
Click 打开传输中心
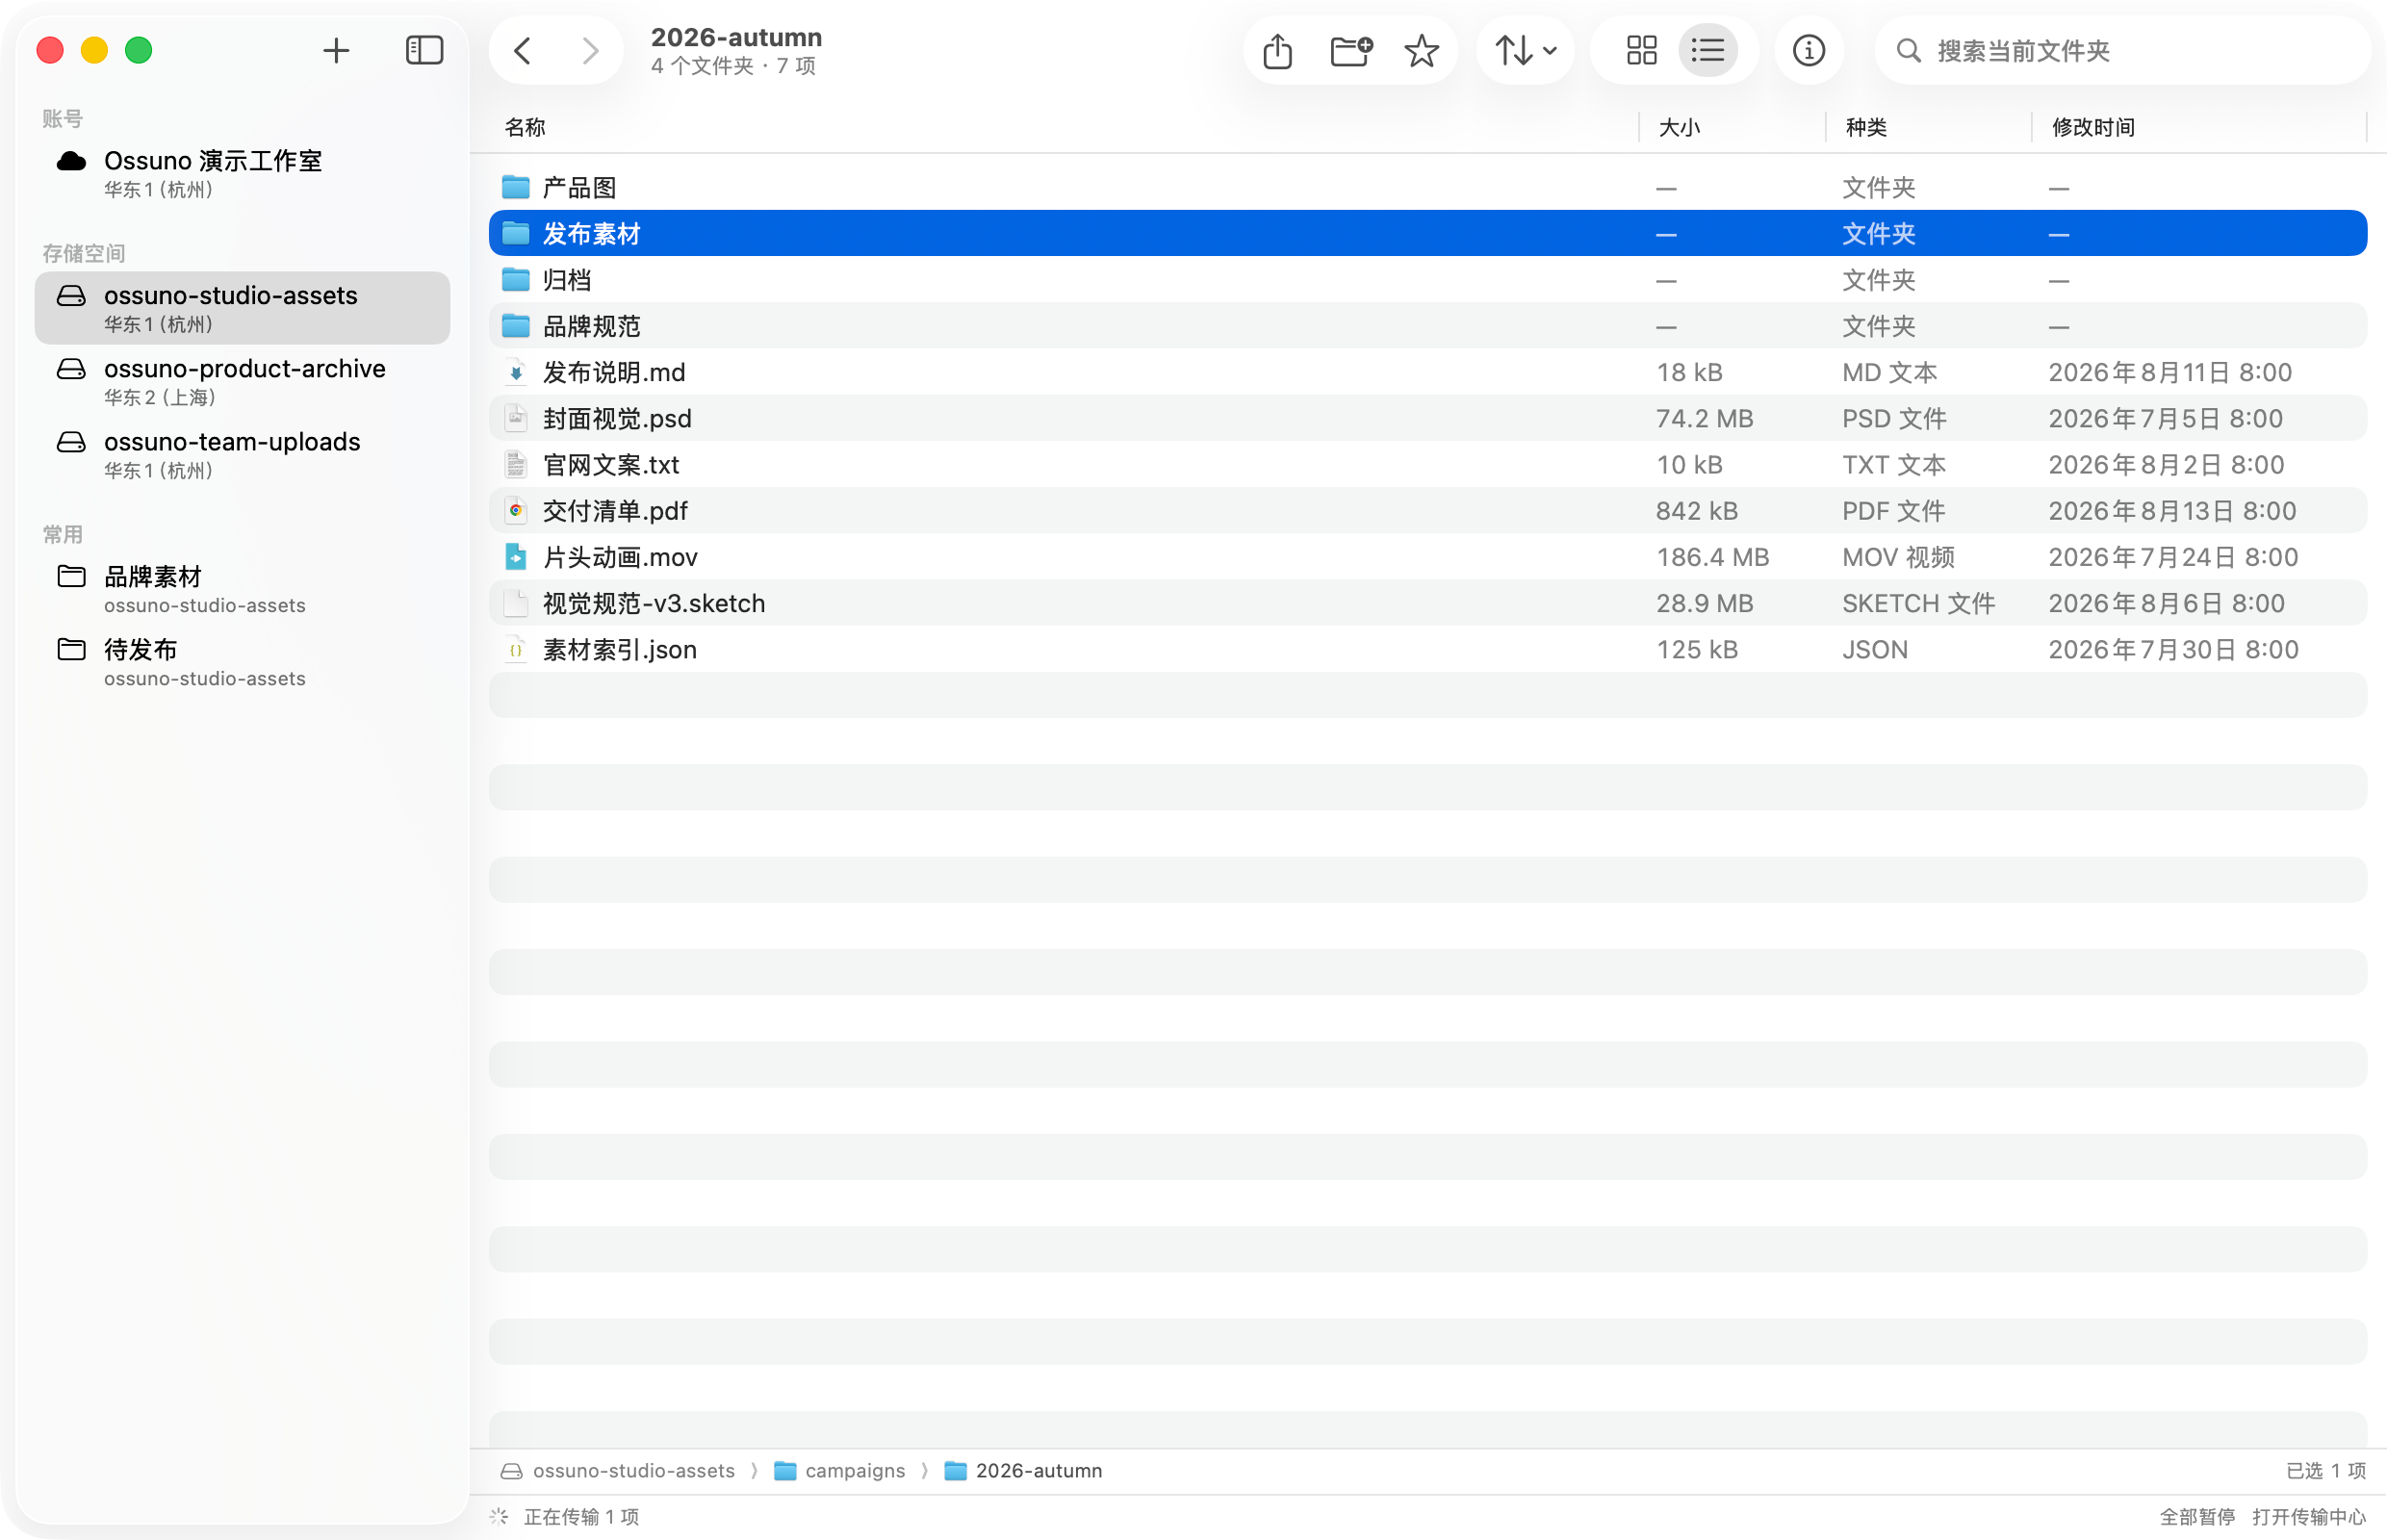2308,1516
